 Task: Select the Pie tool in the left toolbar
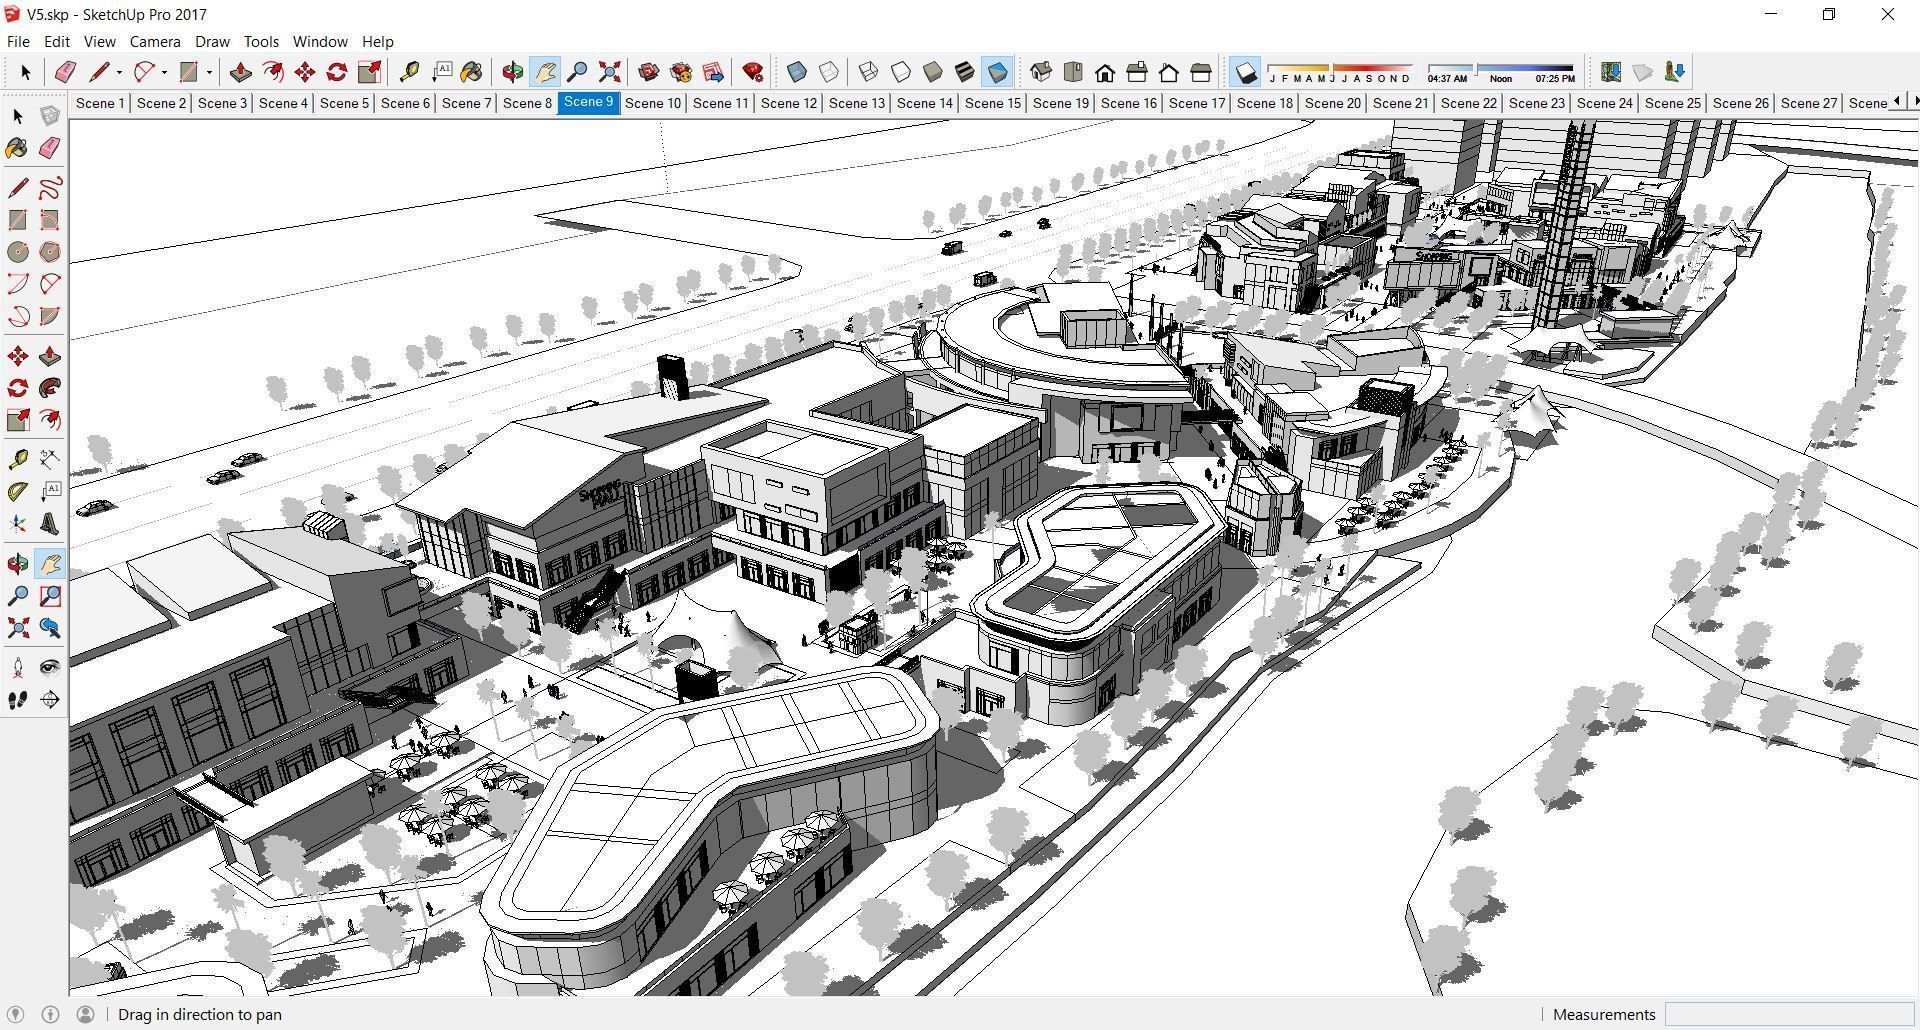(x=50, y=316)
